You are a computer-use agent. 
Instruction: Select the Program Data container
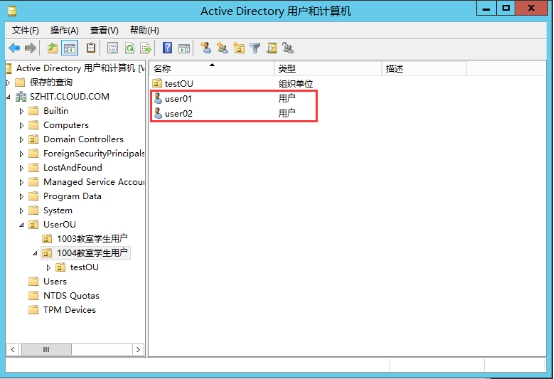[72, 196]
